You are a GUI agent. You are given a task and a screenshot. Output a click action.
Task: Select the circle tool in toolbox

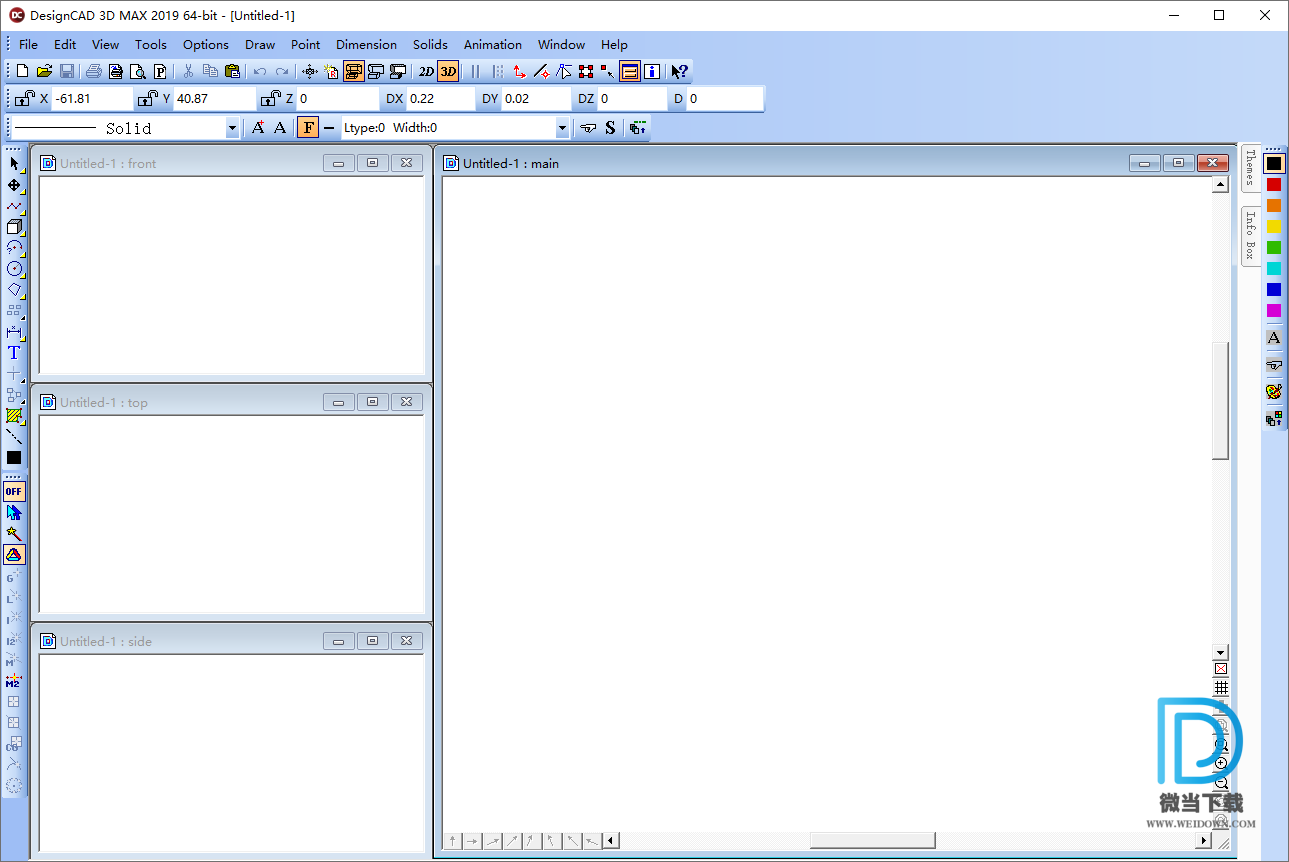pyautogui.click(x=14, y=268)
